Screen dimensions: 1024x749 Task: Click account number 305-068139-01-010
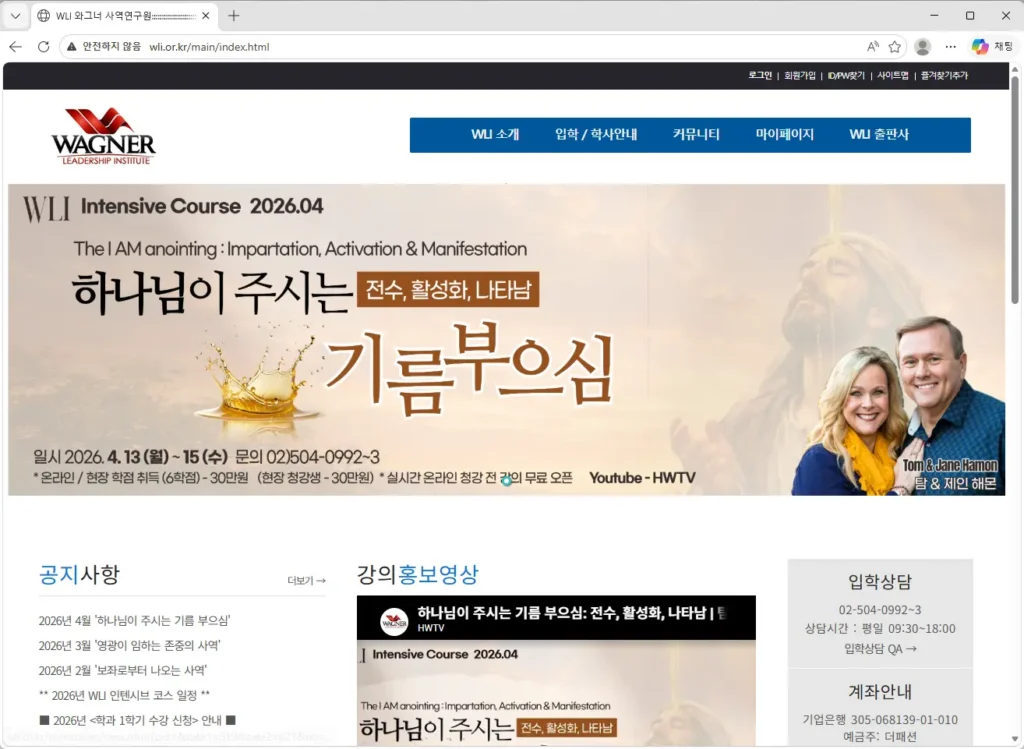pos(904,720)
